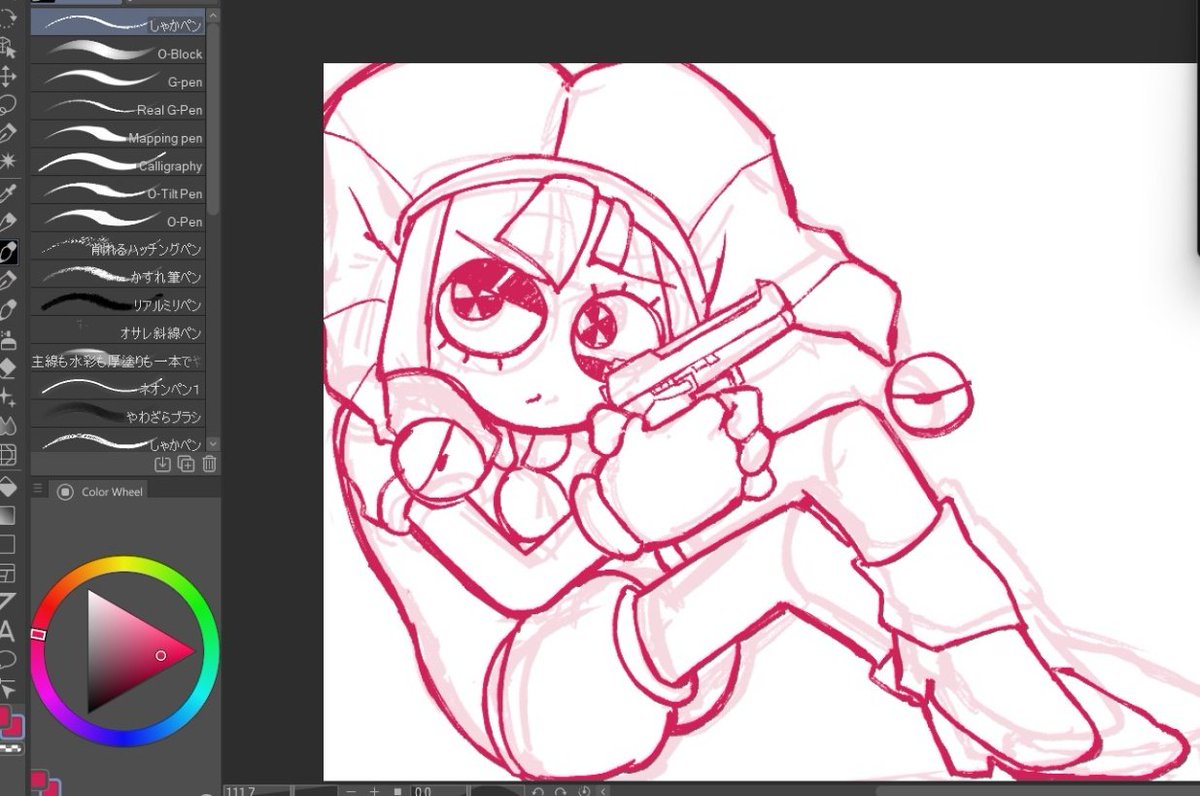Select the Correct line tool
The width and height of the screenshot is (1200, 796).
click(8, 688)
